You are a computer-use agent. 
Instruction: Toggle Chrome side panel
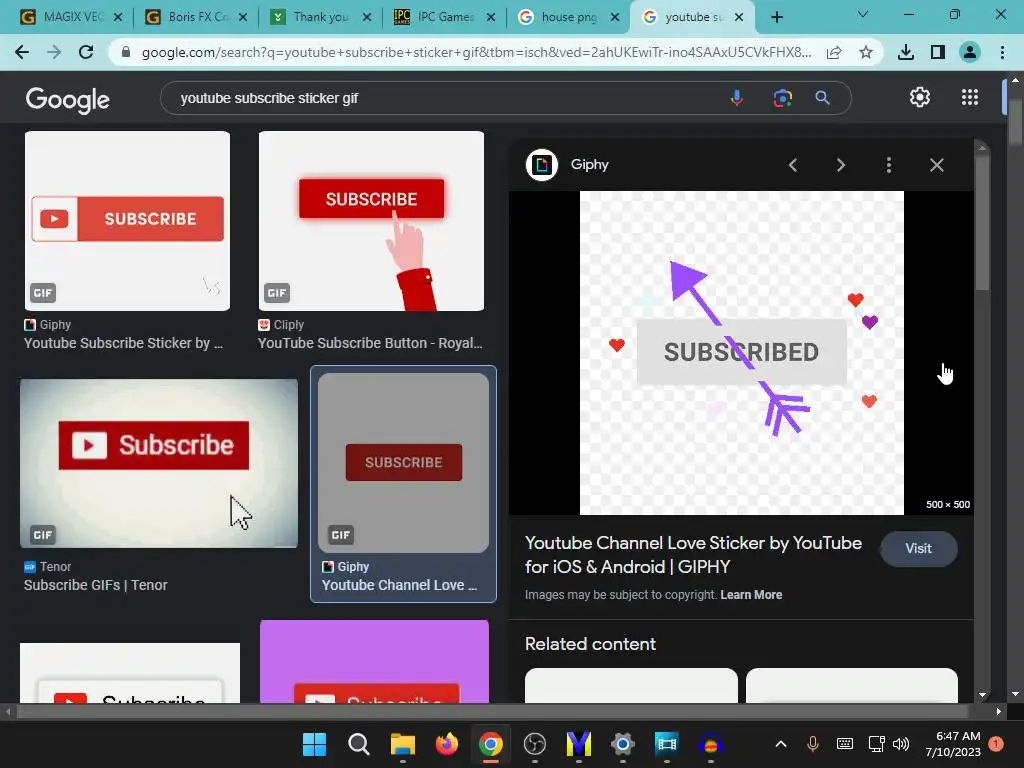pos(938,52)
